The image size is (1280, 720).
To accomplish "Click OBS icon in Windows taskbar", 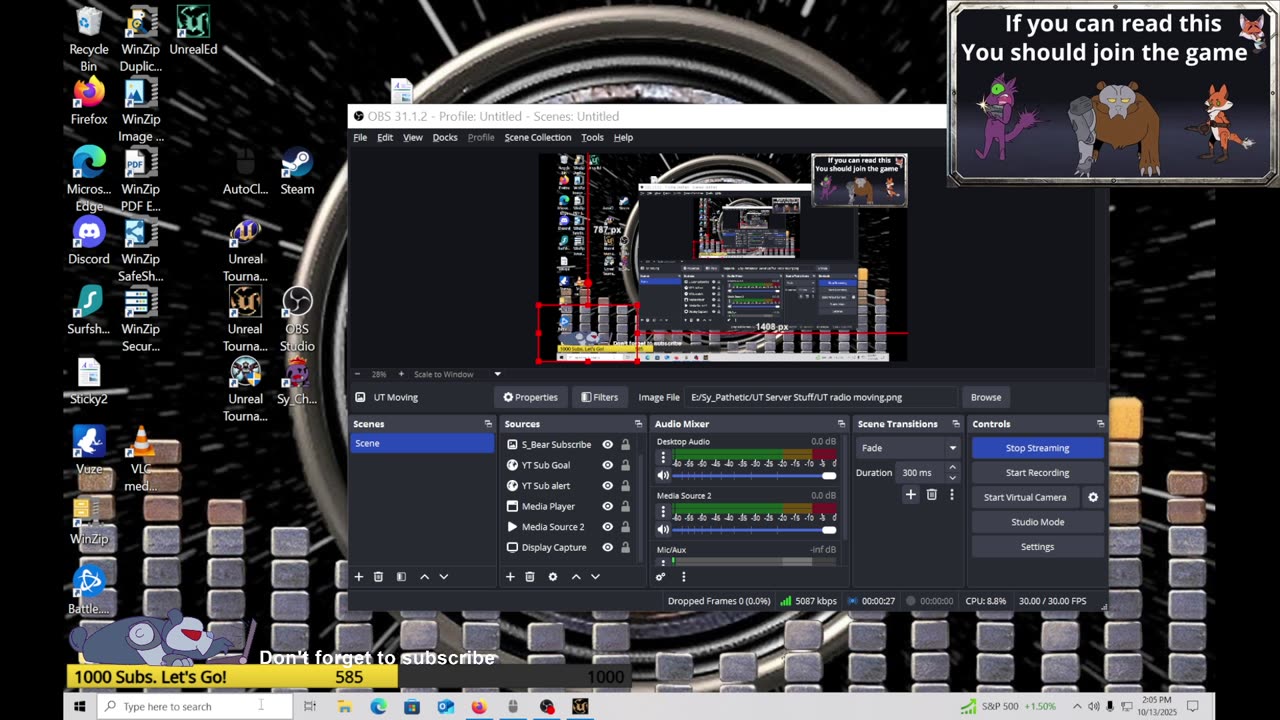I will coord(547,706).
